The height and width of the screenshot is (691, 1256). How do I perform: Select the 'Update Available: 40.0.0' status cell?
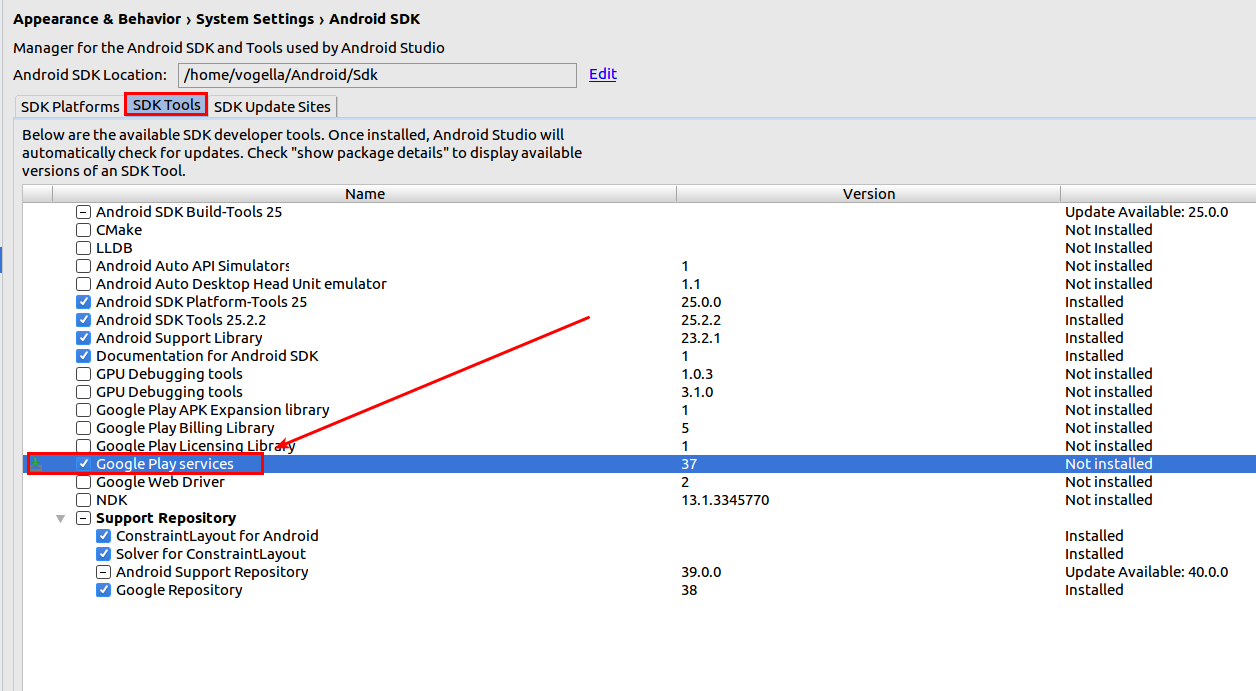point(1146,572)
